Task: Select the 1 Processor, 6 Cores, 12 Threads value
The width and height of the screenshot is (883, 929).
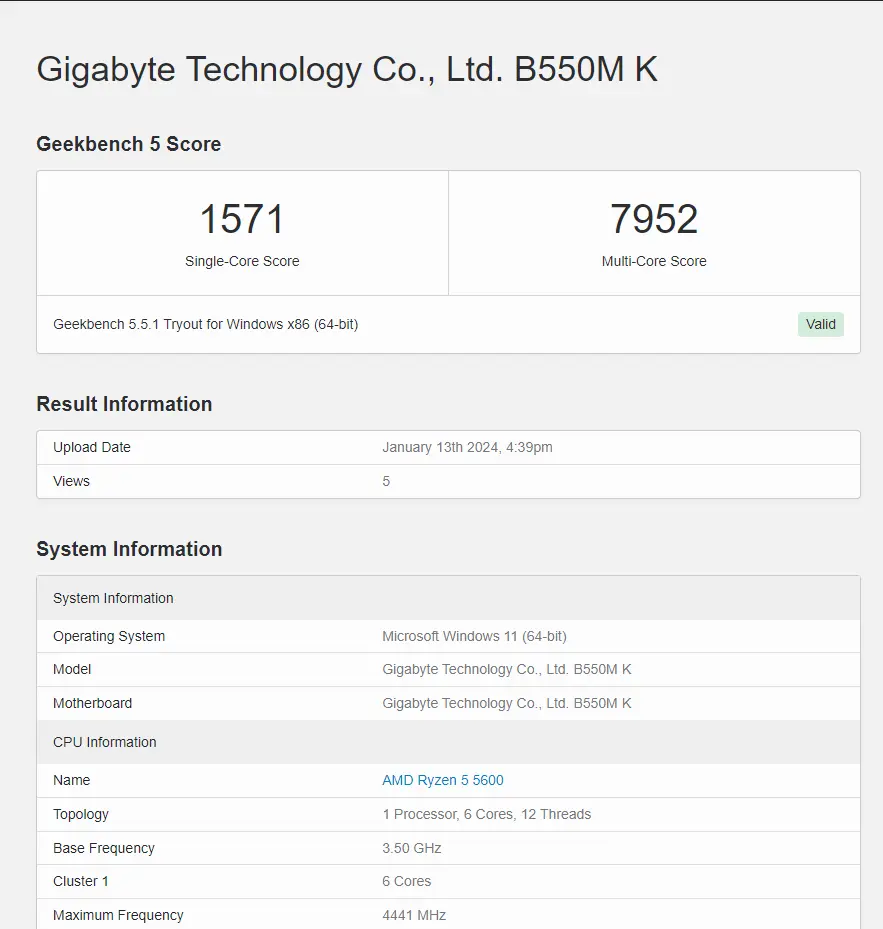Action: [x=487, y=815]
